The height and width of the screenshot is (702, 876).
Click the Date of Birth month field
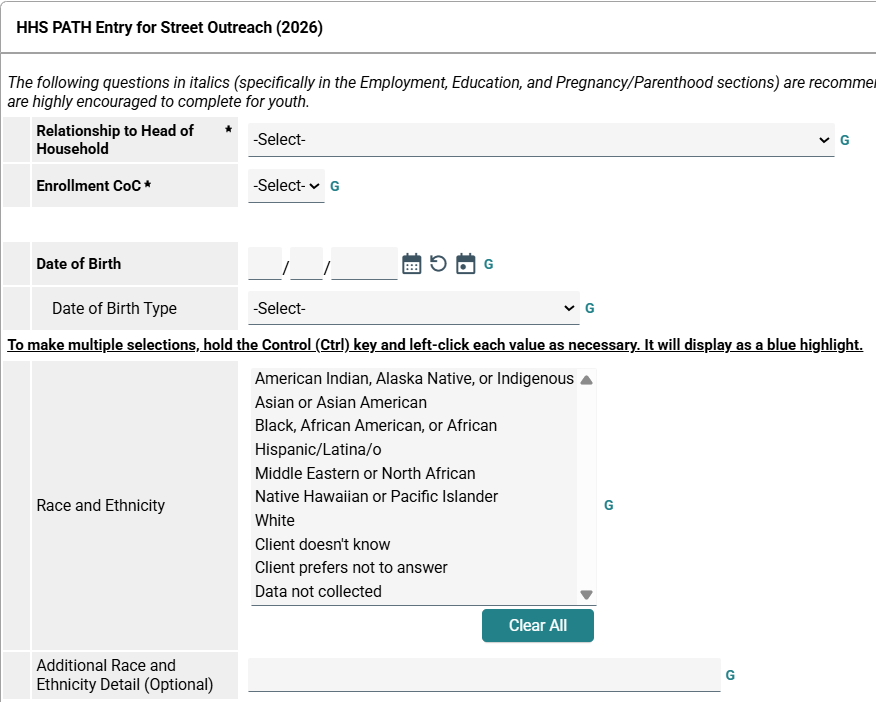[265, 264]
